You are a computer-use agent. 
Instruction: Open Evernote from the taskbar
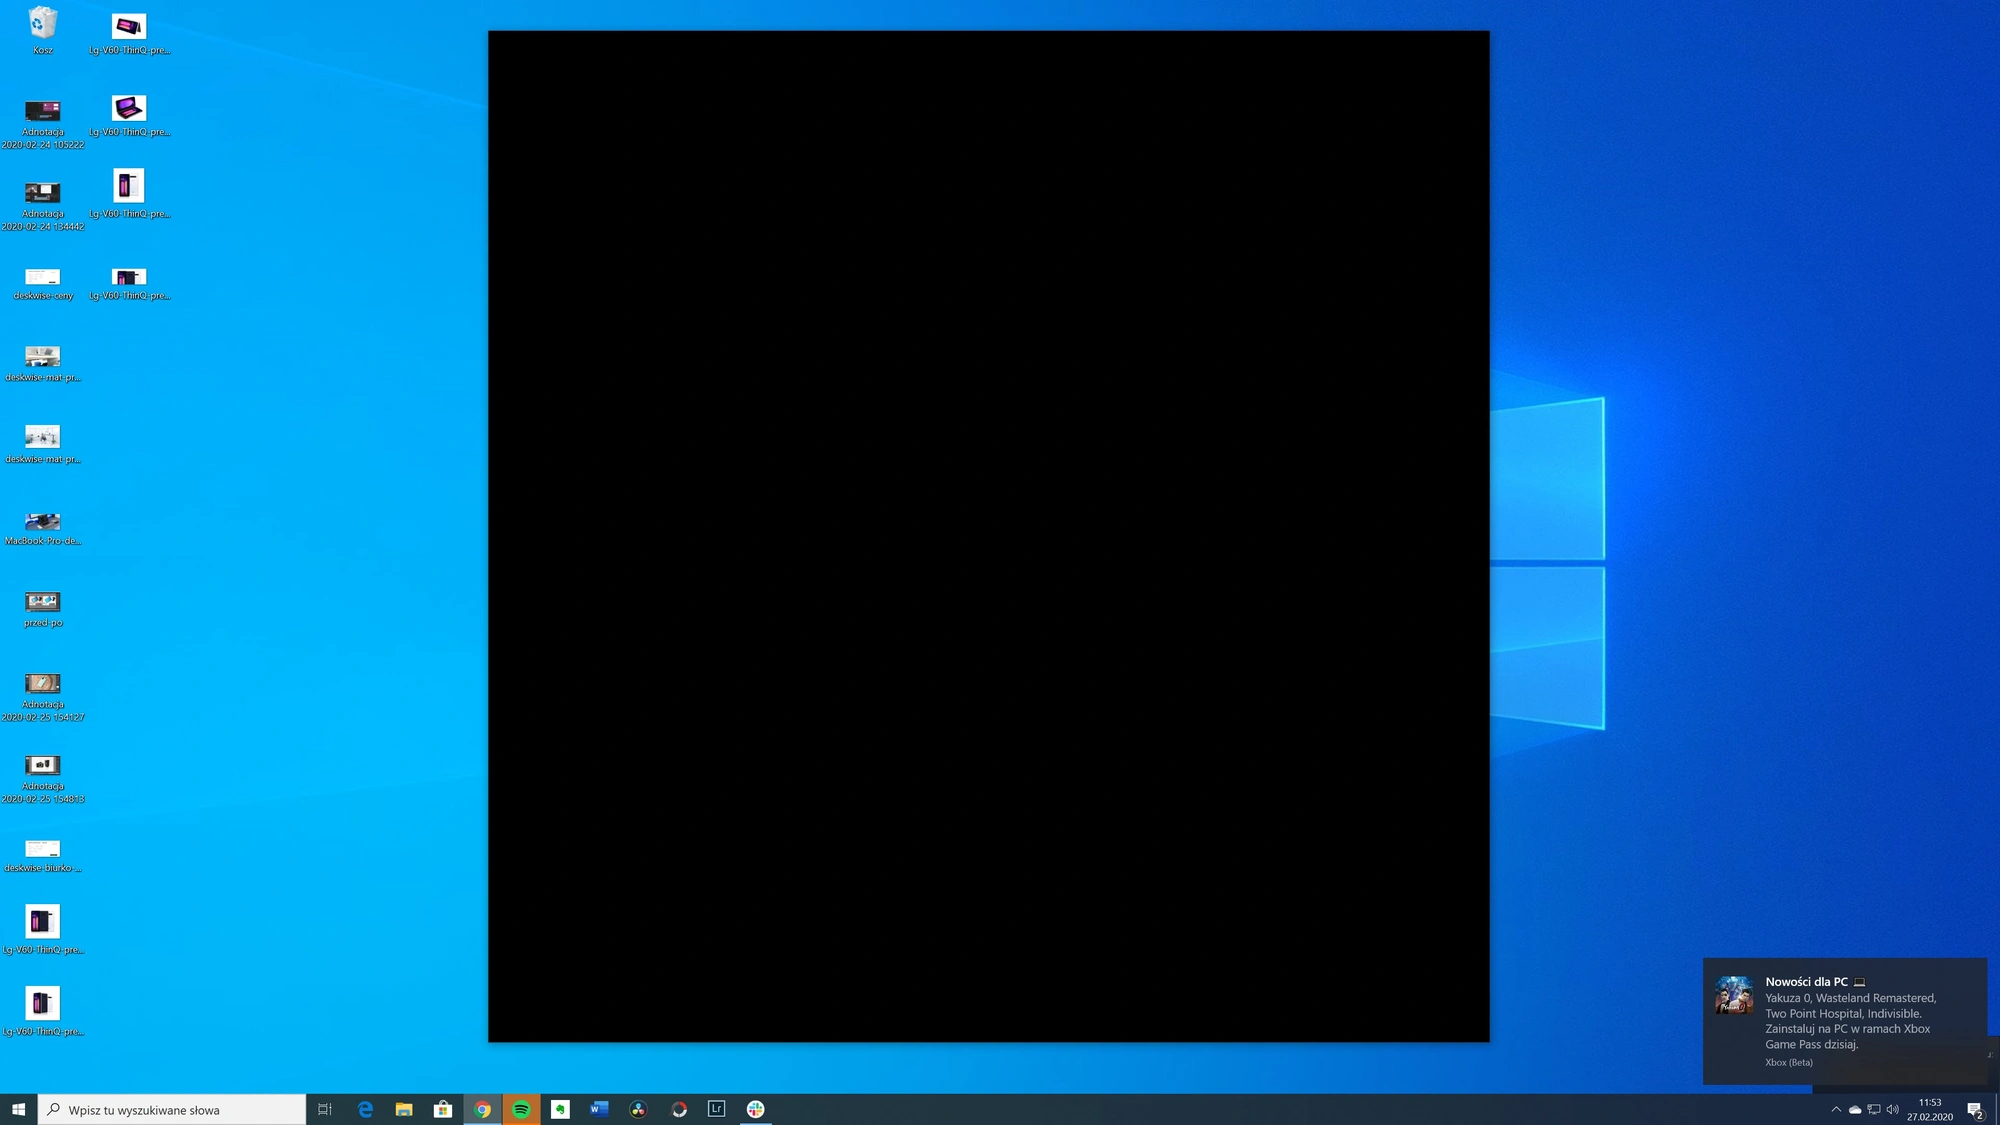pyautogui.click(x=560, y=1109)
